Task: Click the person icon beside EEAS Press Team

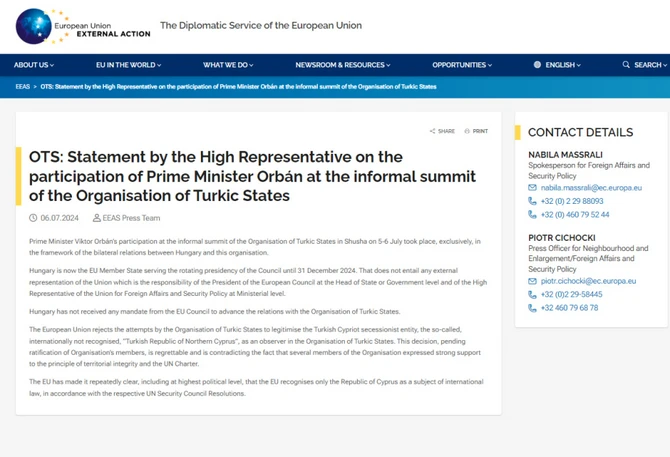Action: (x=97, y=218)
